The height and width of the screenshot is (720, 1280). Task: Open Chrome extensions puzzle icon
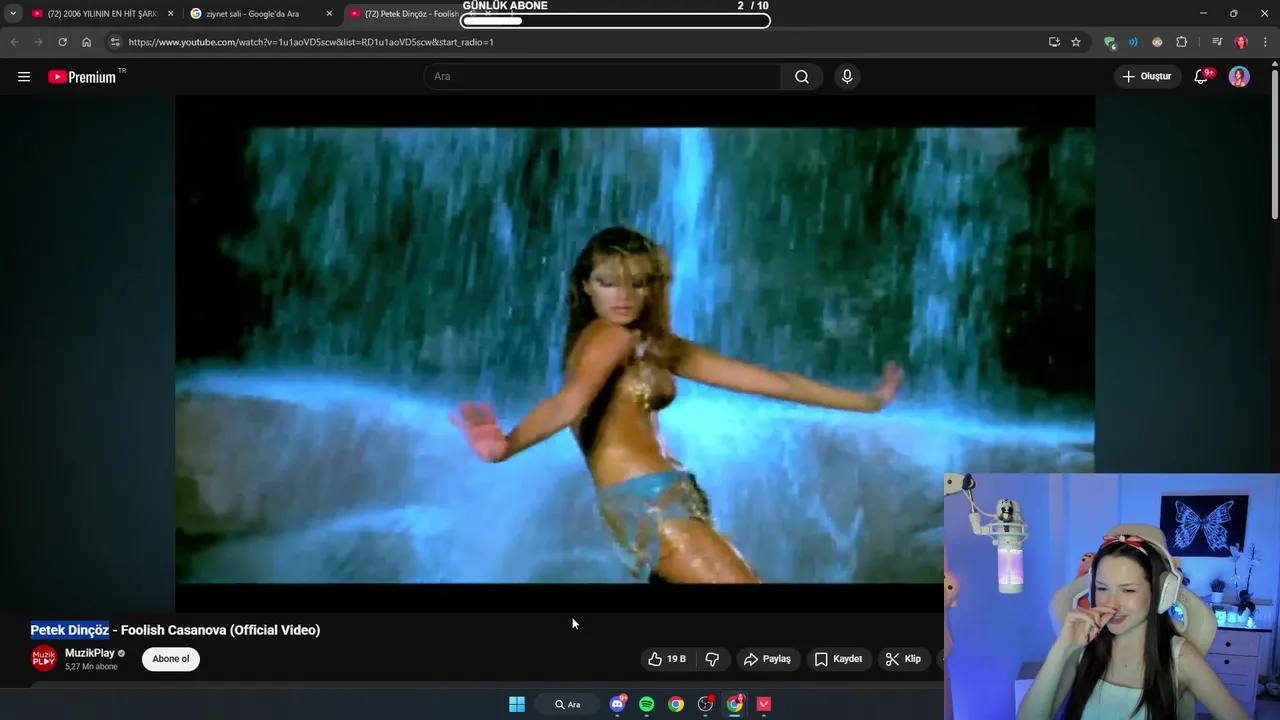click(1181, 42)
